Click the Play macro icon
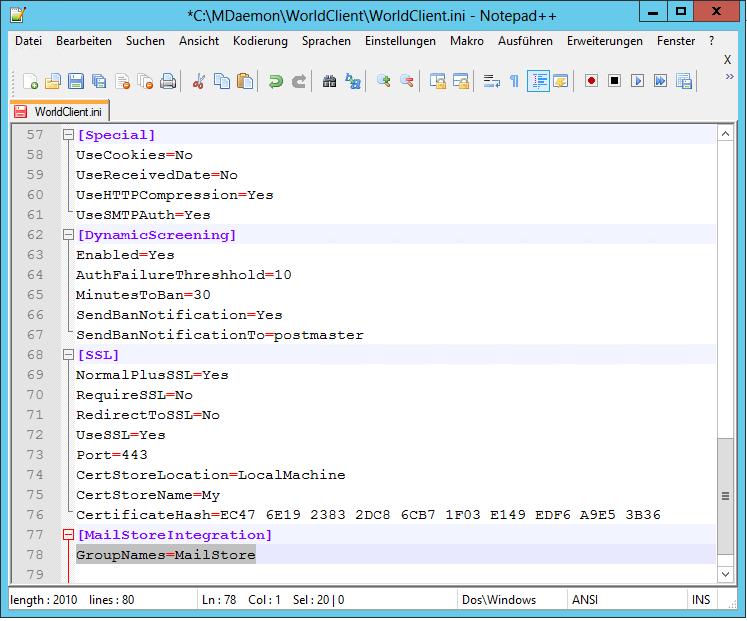The width and height of the screenshot is (747, 621). pos(638,81)
